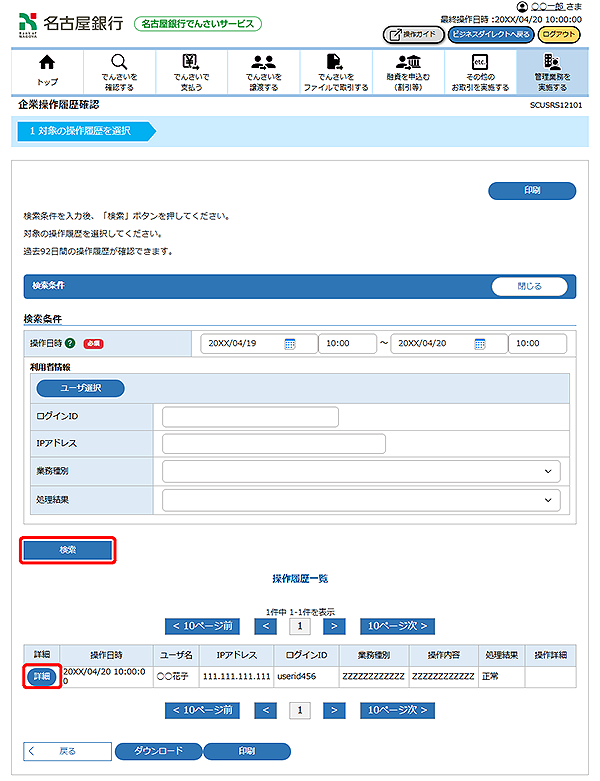
Task: Click the ログインID input field
Action: 250,417
